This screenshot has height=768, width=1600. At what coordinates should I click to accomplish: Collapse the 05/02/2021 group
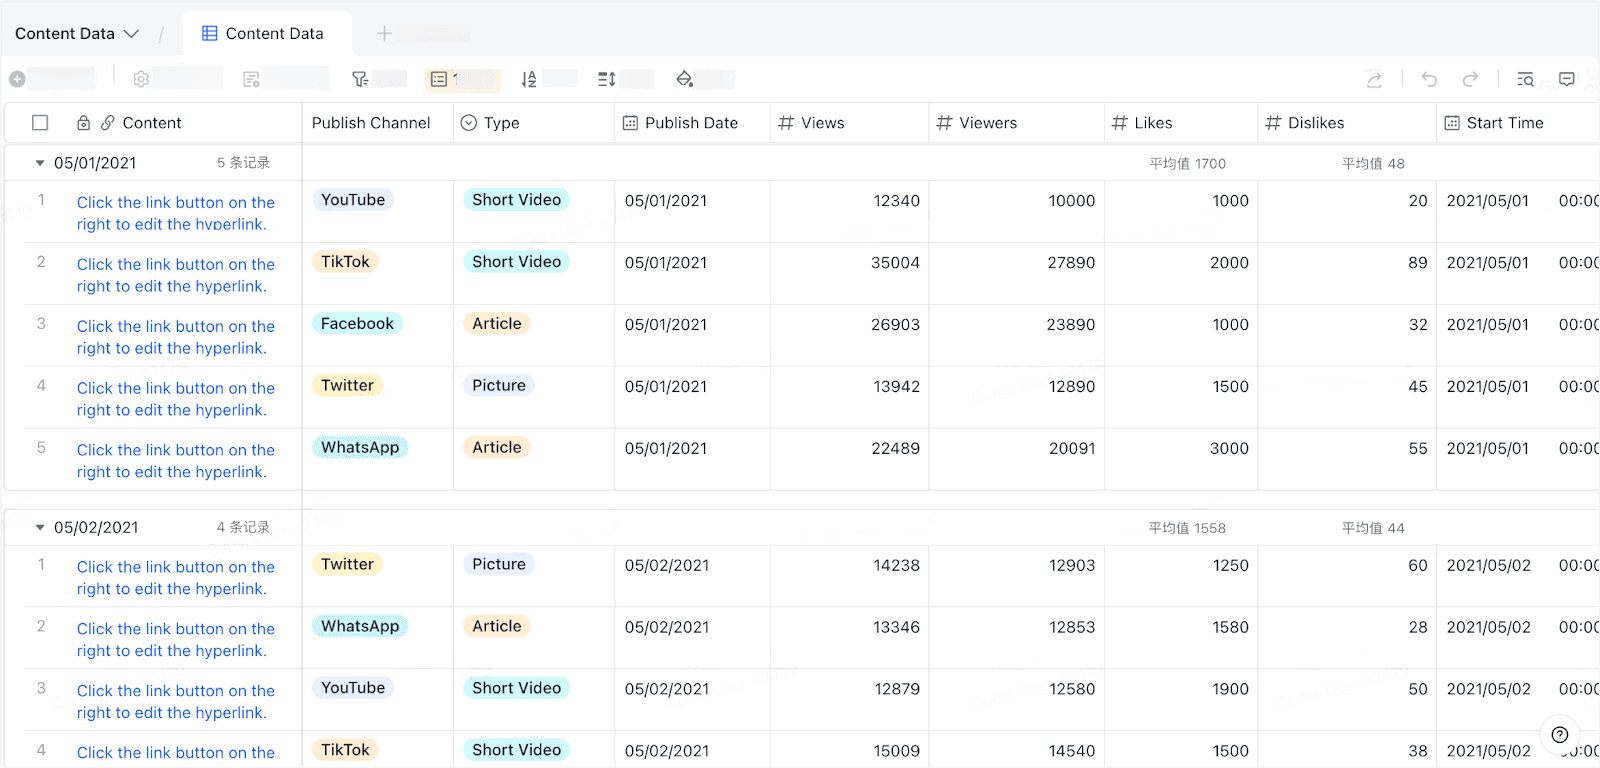[x=40, y=527]
